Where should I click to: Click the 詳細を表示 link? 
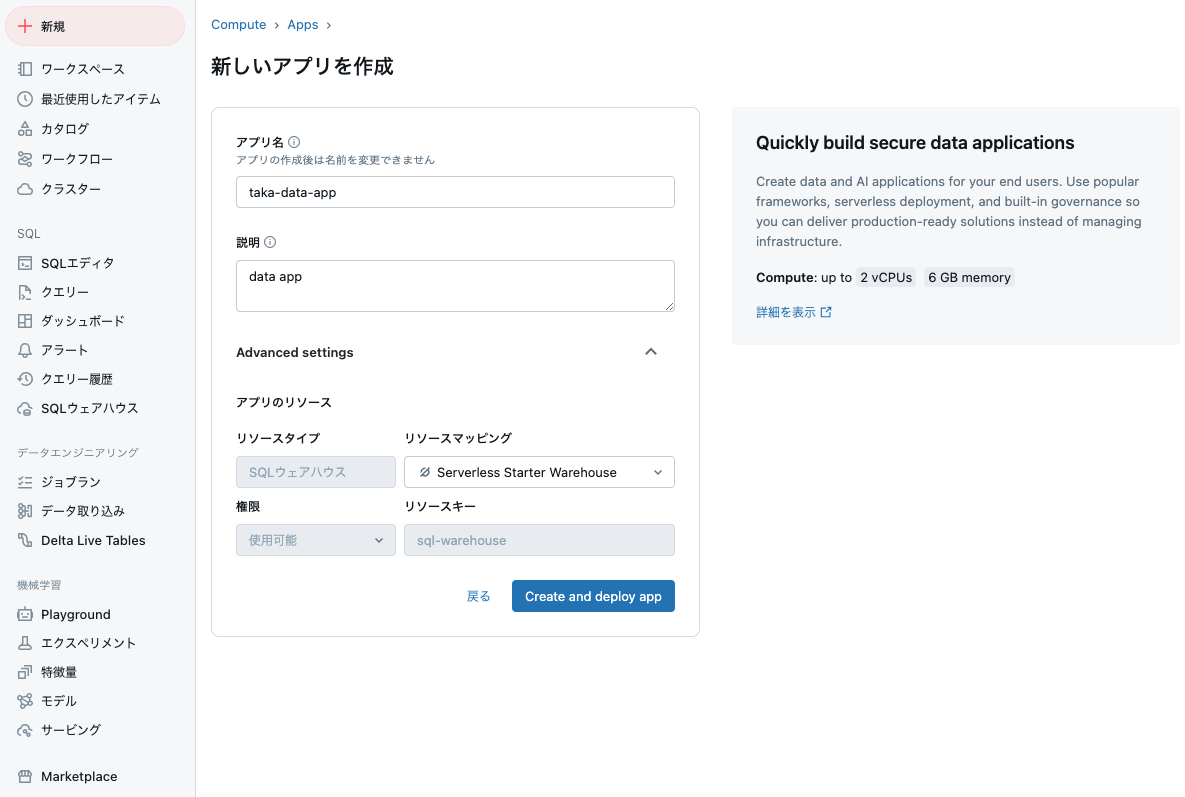point(786,312)
